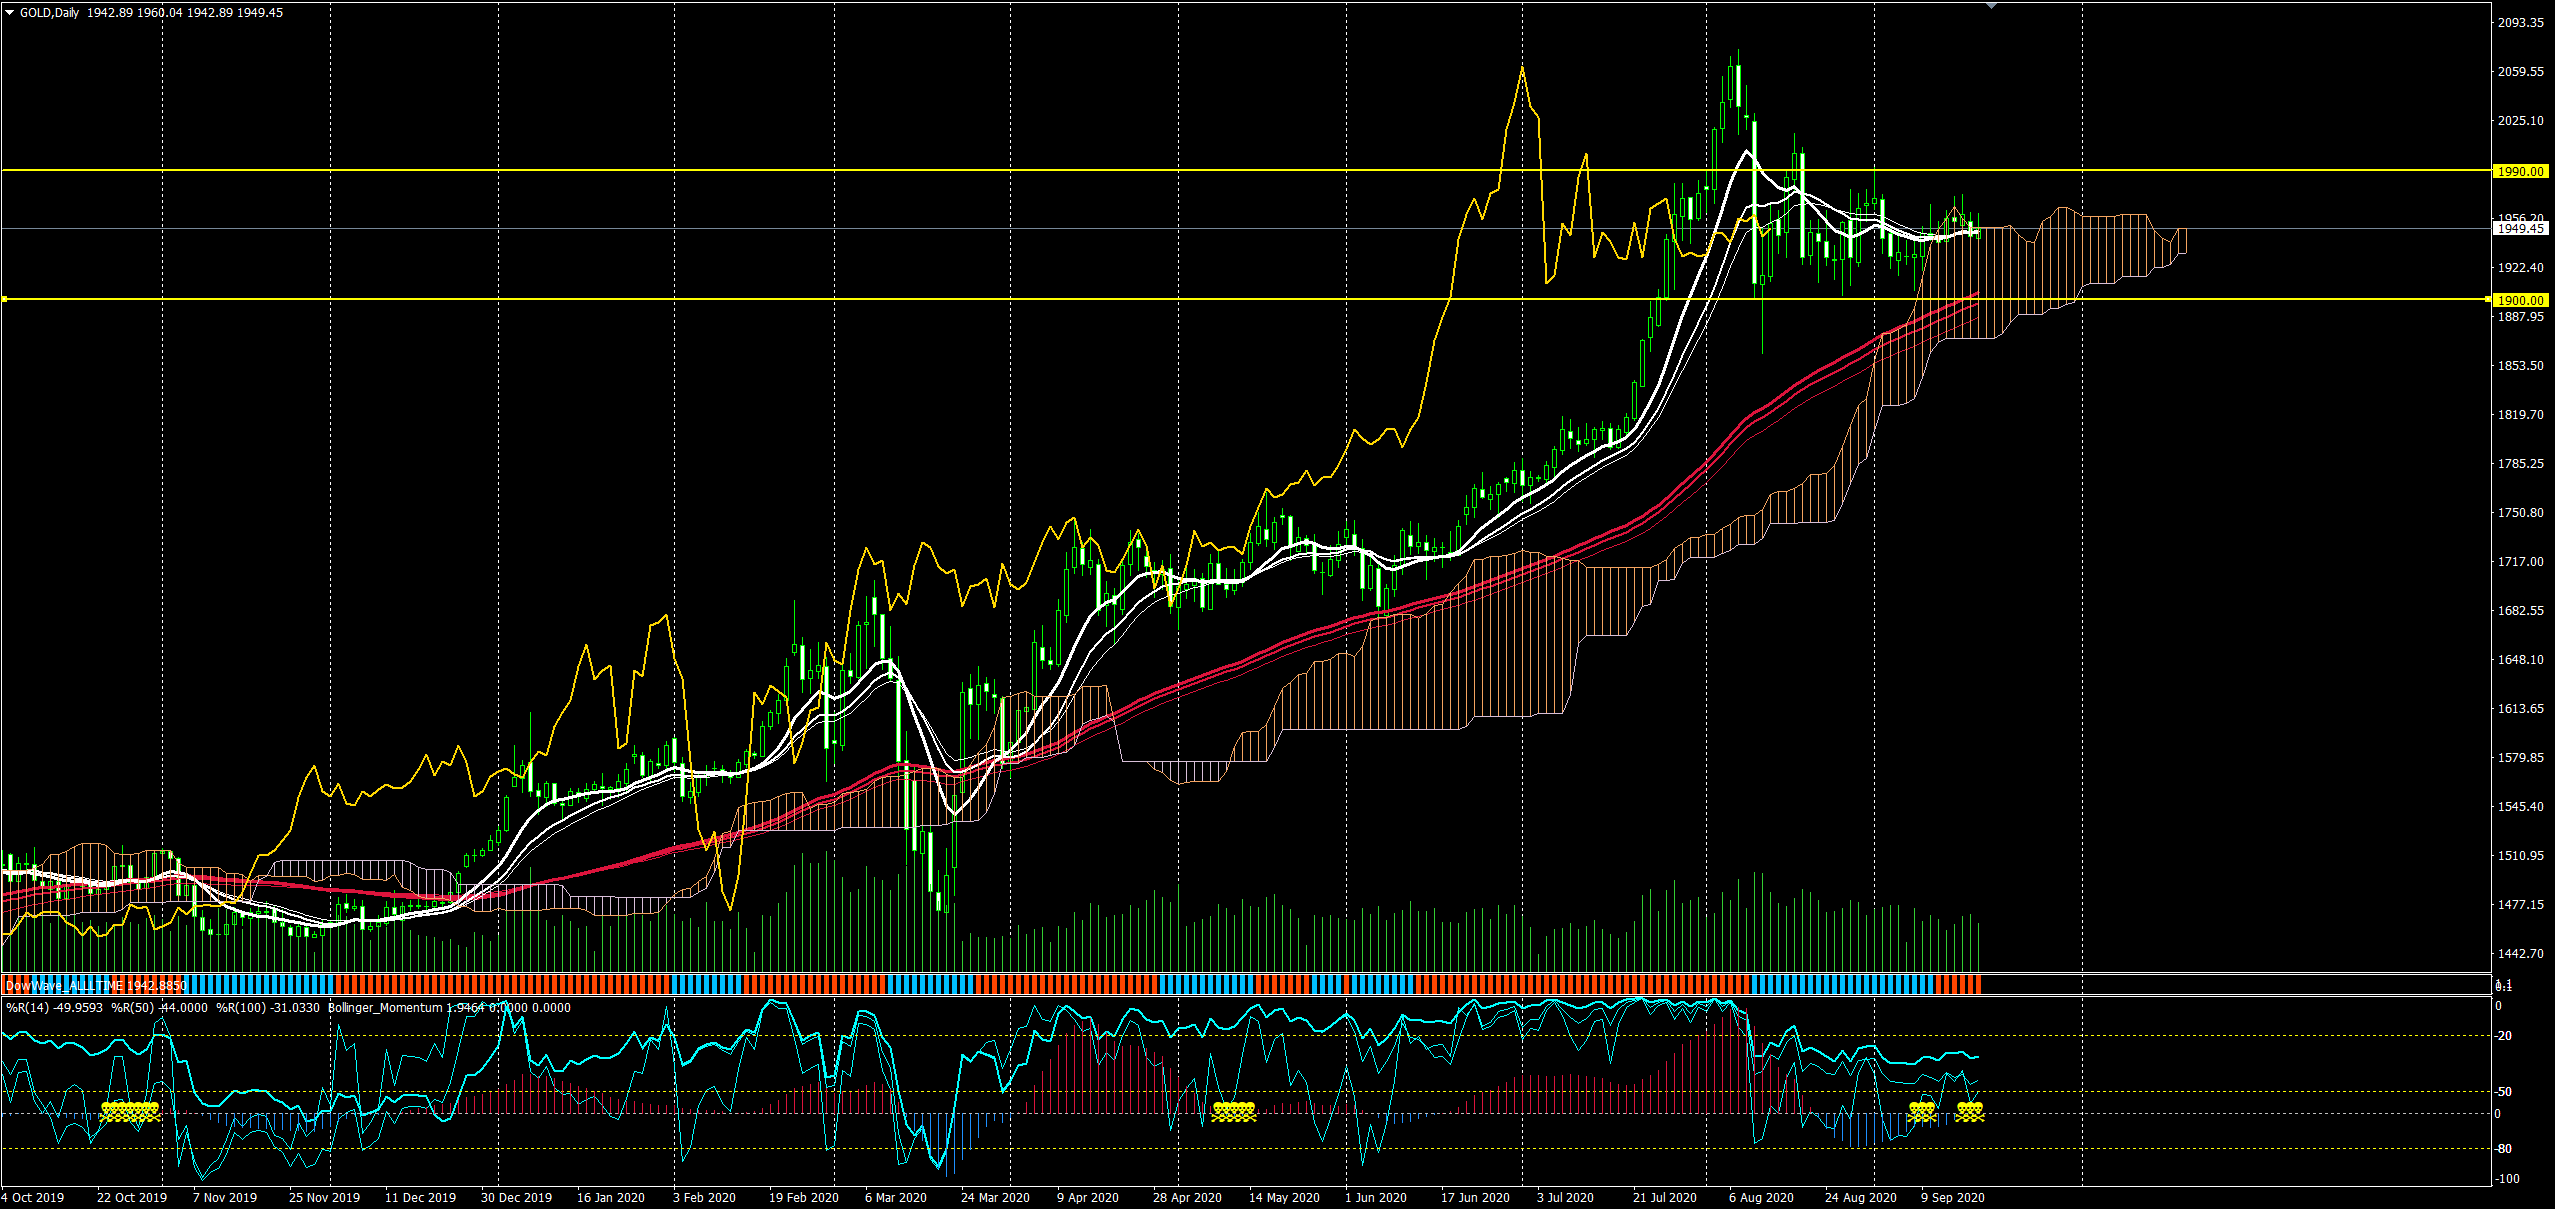Click the 6 Aug 2020 date label
2555x1209 pixels.
(x=1761, y=1198)
